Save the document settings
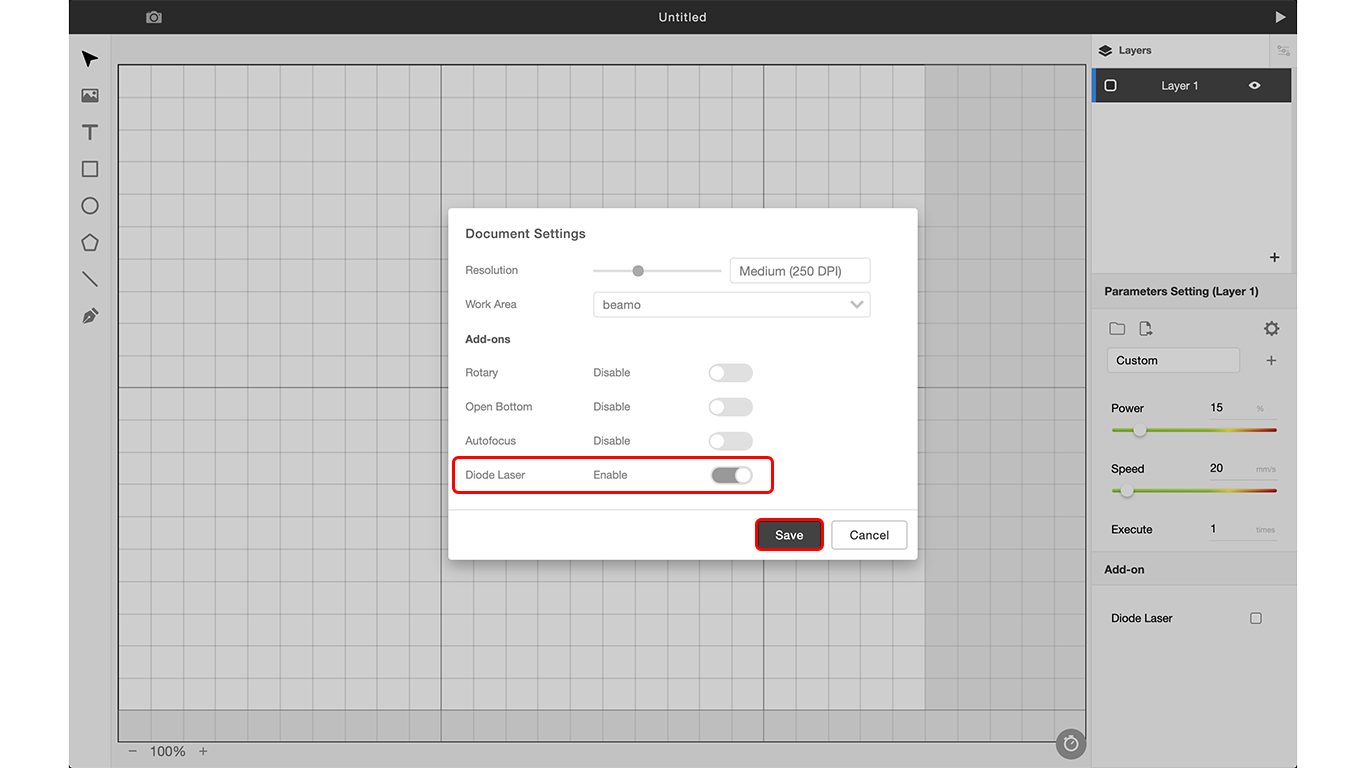 789,535
